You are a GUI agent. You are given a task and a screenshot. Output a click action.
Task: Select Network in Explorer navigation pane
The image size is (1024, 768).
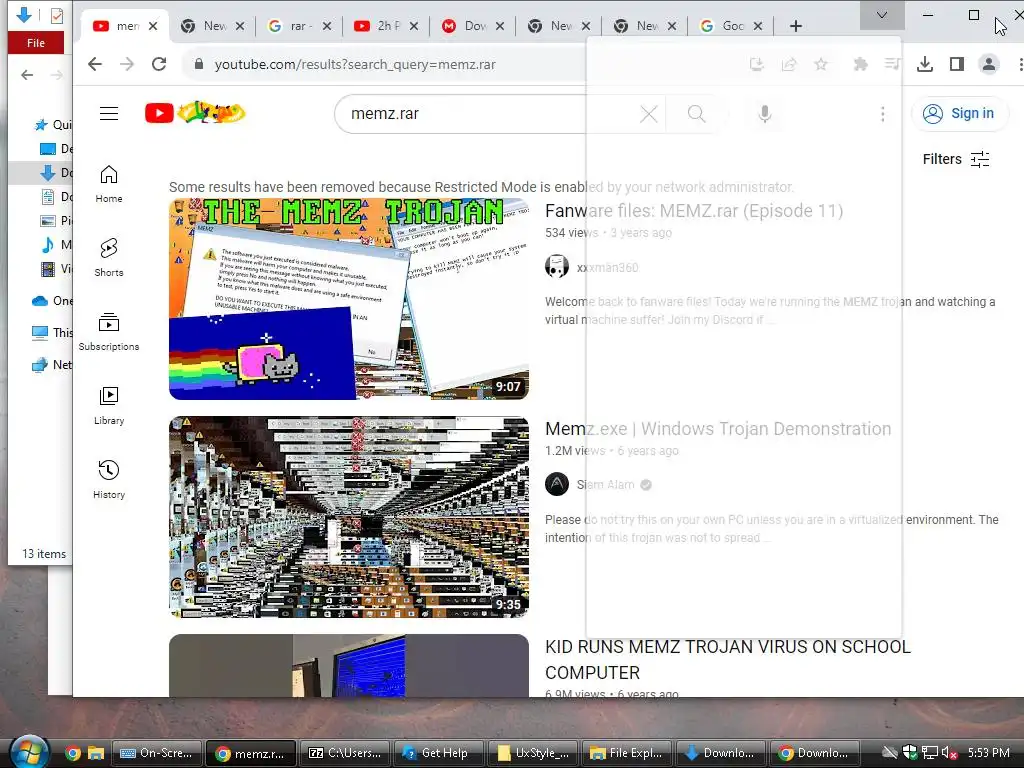point(52,364)
